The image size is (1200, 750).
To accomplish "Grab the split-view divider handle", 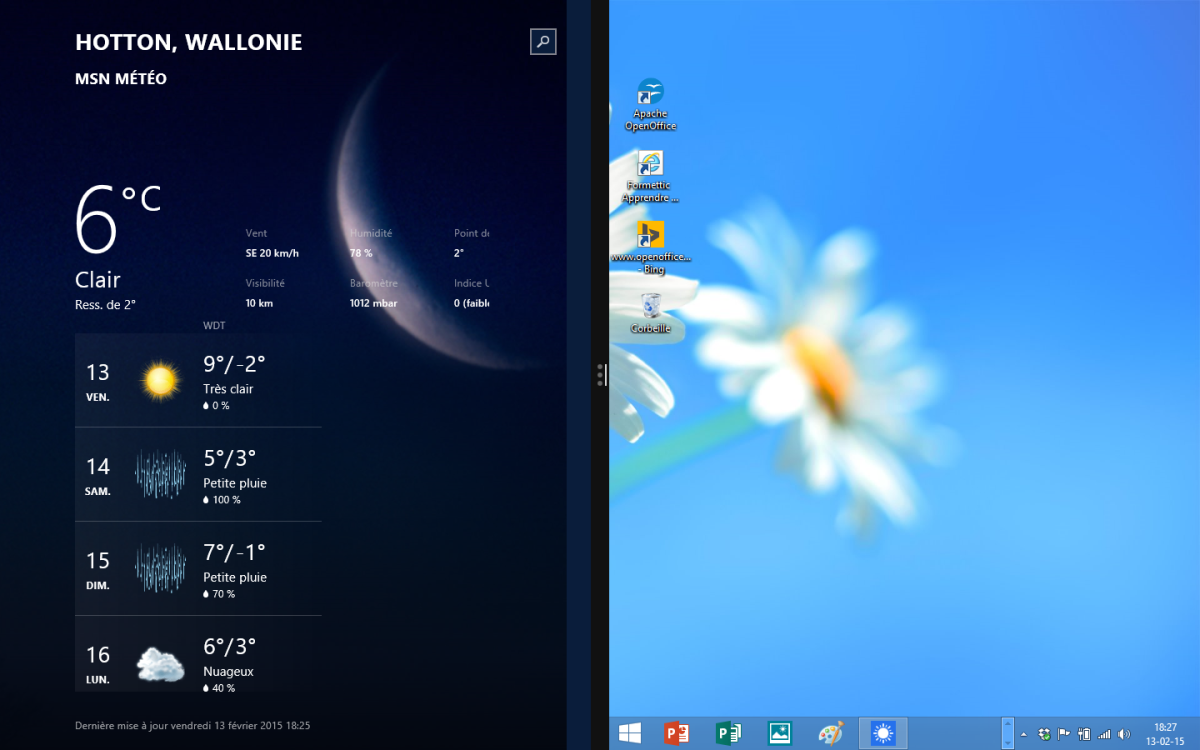I will (600, 375).
